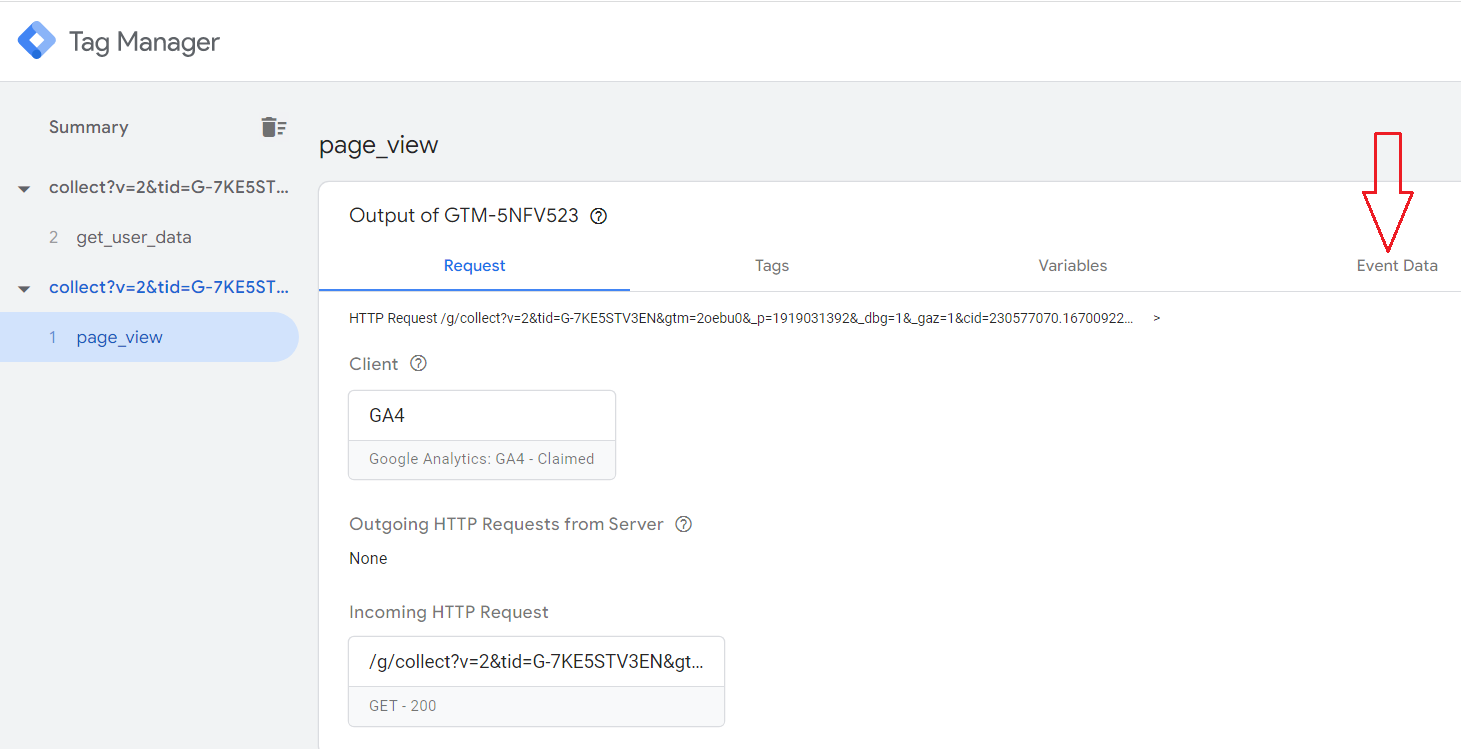Open help icon next to Output of GTM-5NFV523

coord(599,216)
